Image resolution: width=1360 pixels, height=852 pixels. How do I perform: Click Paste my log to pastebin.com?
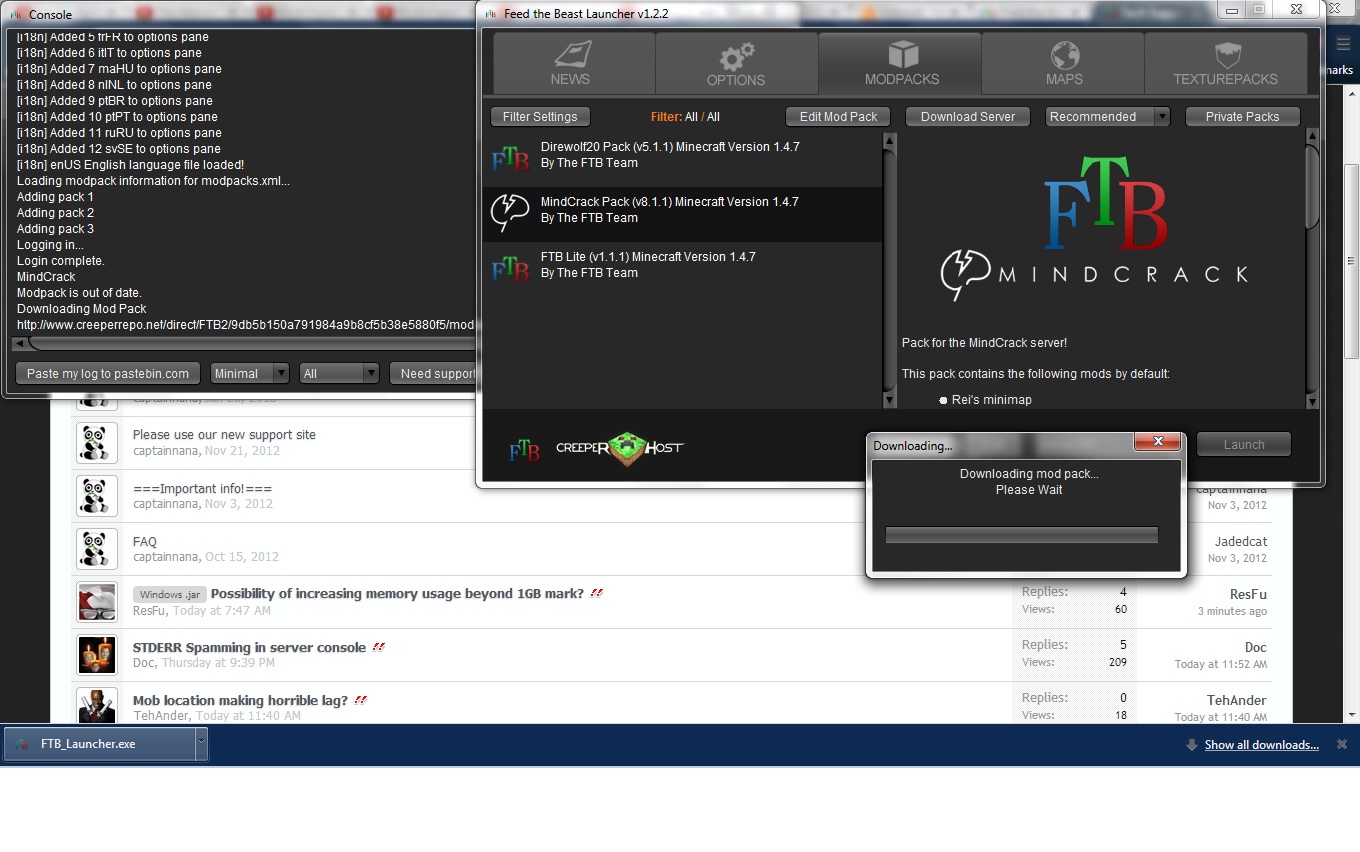coord(108,373)
